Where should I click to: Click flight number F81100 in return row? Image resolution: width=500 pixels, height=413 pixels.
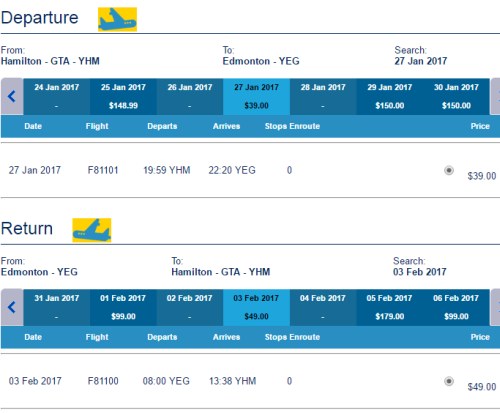103,381
